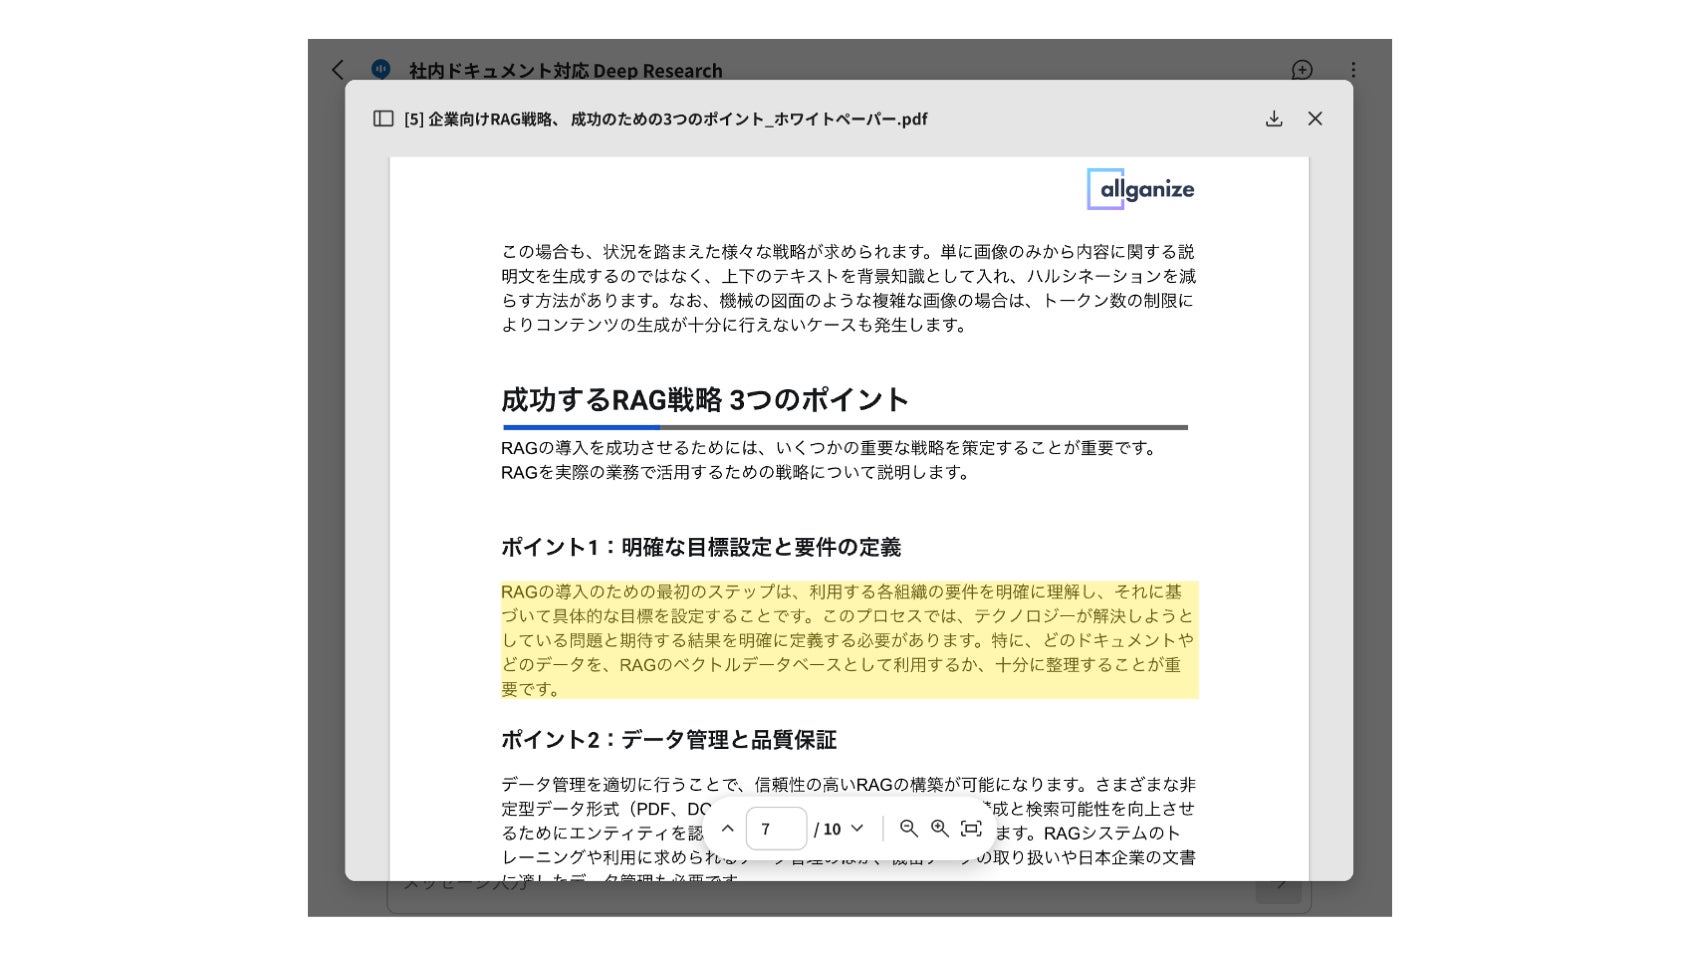1700x956 pixels.
Task: Click the heading '成功するRAG戦略 3つのポイント'
Action: click(x=705, y=400)
